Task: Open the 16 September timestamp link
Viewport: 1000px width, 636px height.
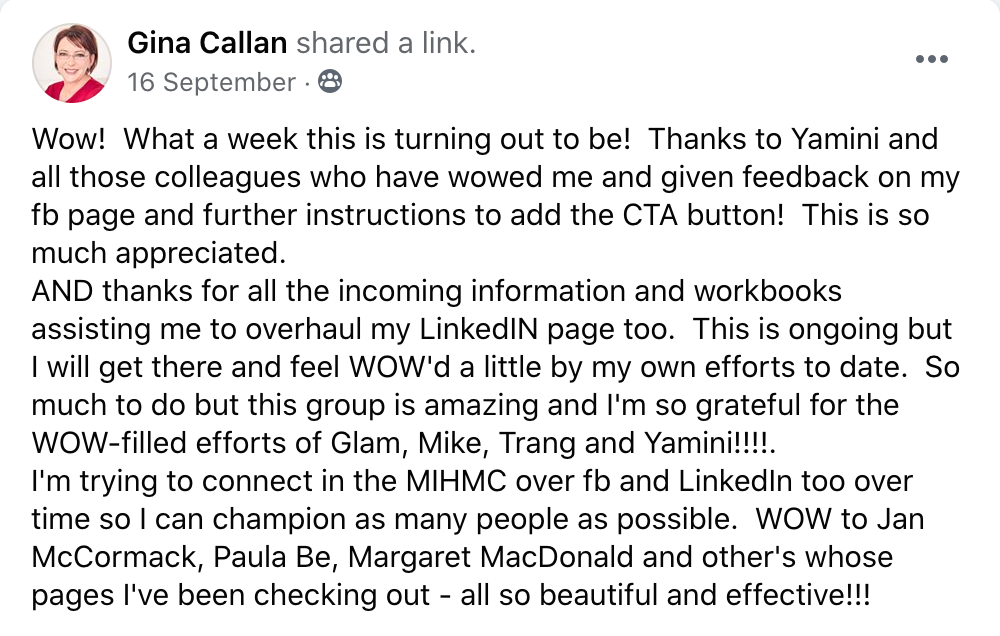Action: [212, 83]
